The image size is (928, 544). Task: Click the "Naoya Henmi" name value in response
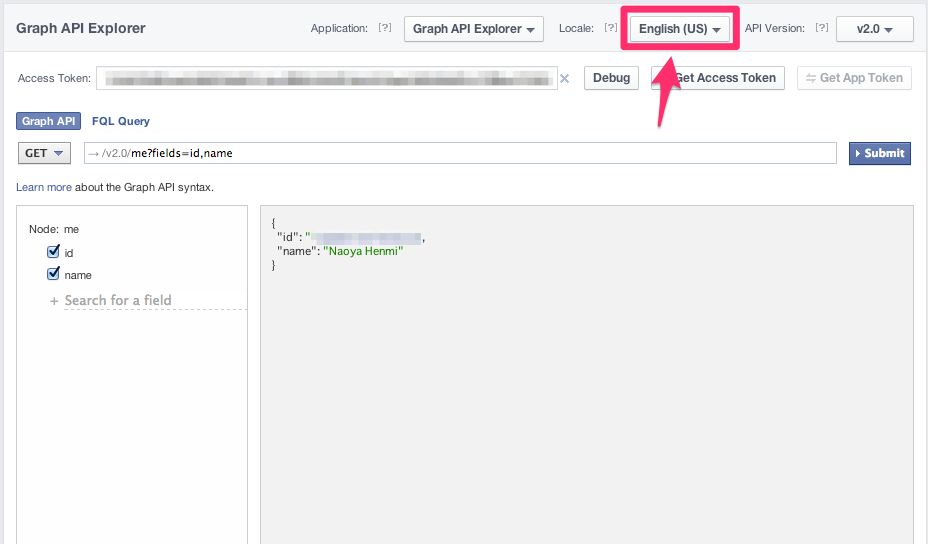363,252
